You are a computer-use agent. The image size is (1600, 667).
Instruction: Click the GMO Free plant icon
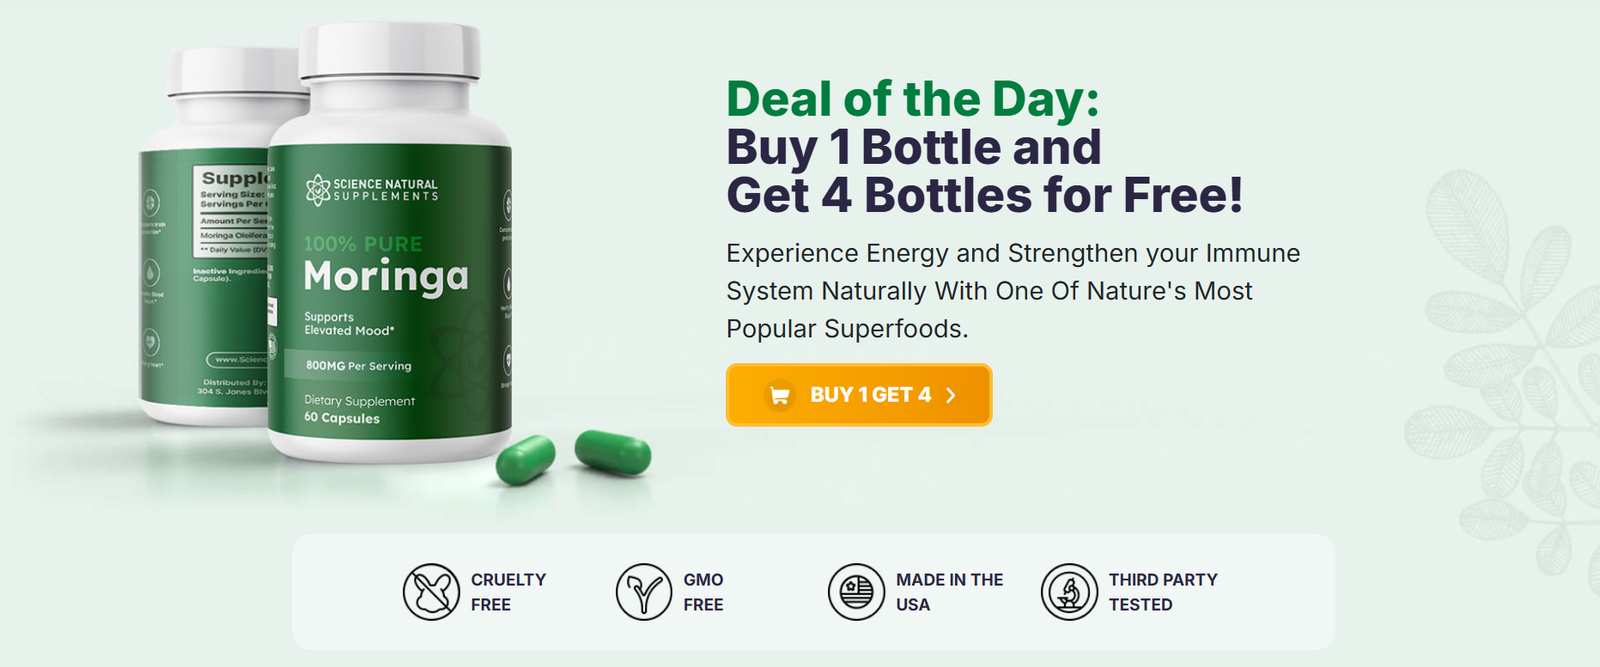pos(644,592)
